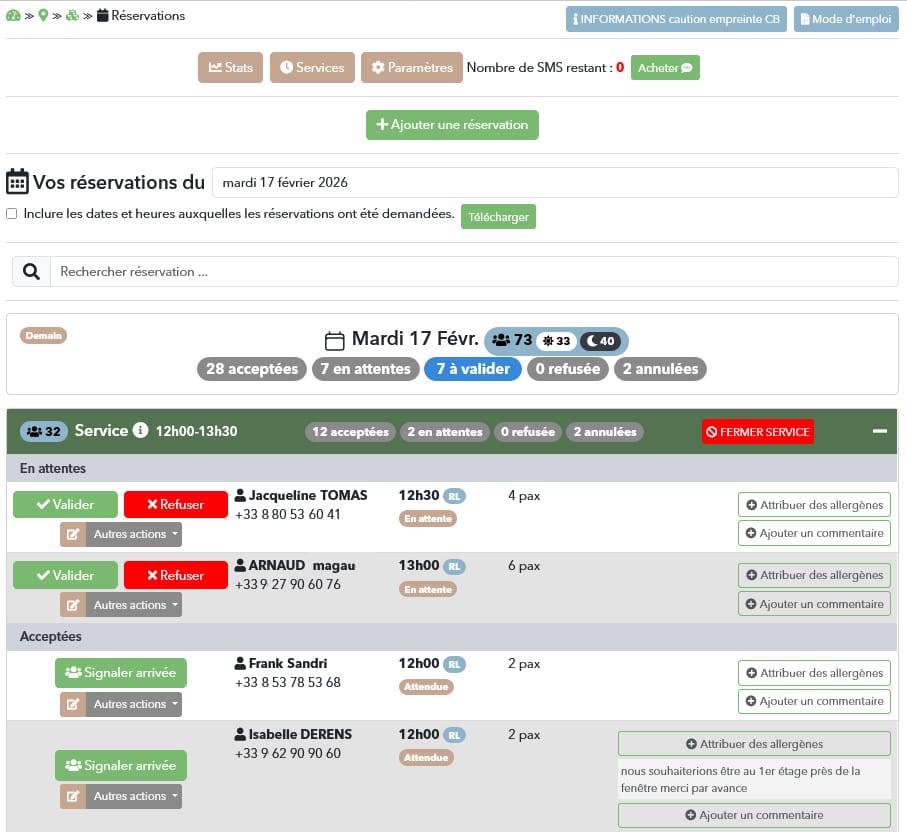Validate ARNAUD magau reservation

pos(65,575)
